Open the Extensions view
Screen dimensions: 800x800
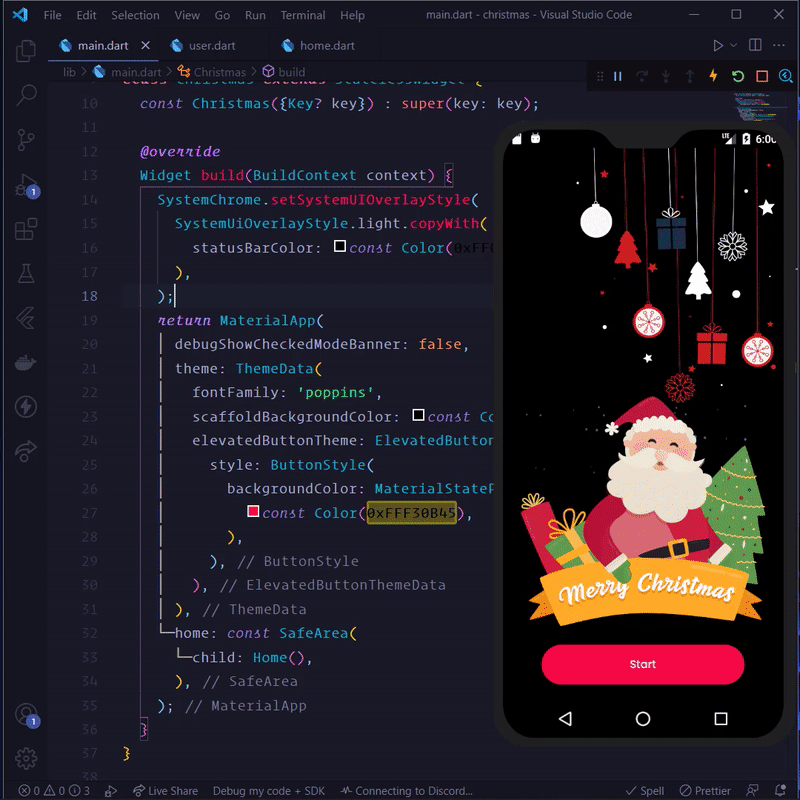26,229
